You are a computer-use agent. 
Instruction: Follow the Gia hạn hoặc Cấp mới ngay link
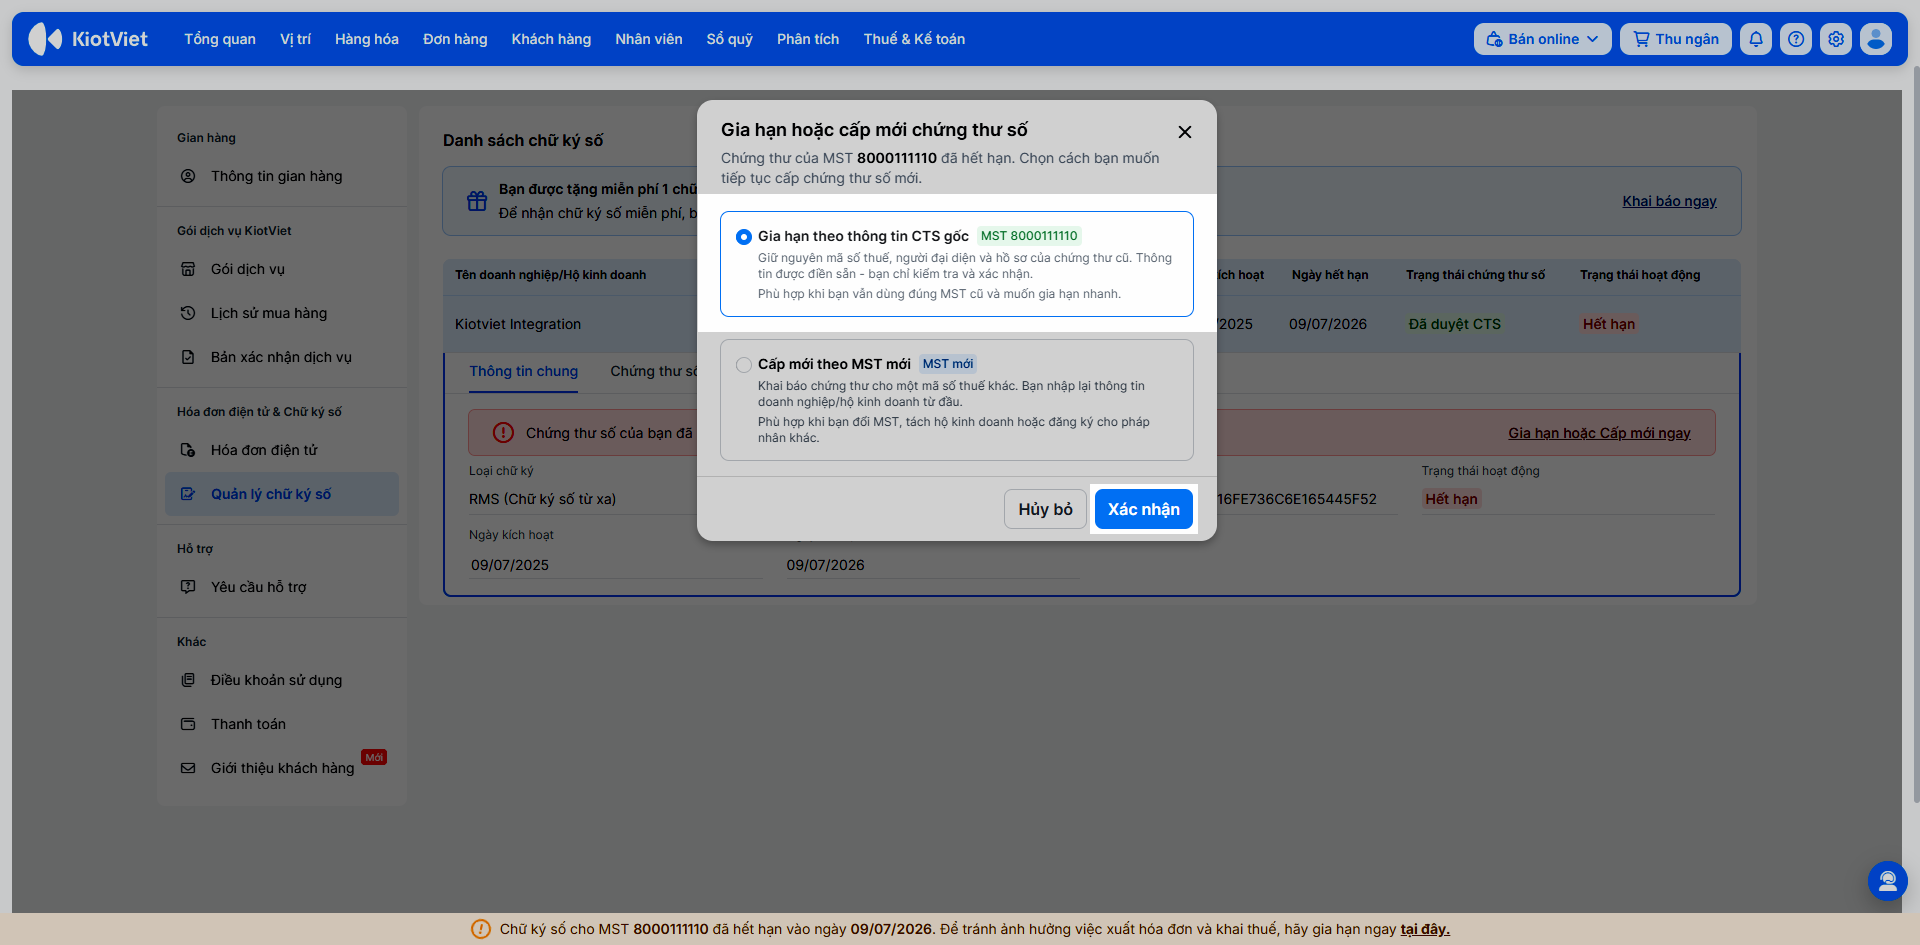1599,433
